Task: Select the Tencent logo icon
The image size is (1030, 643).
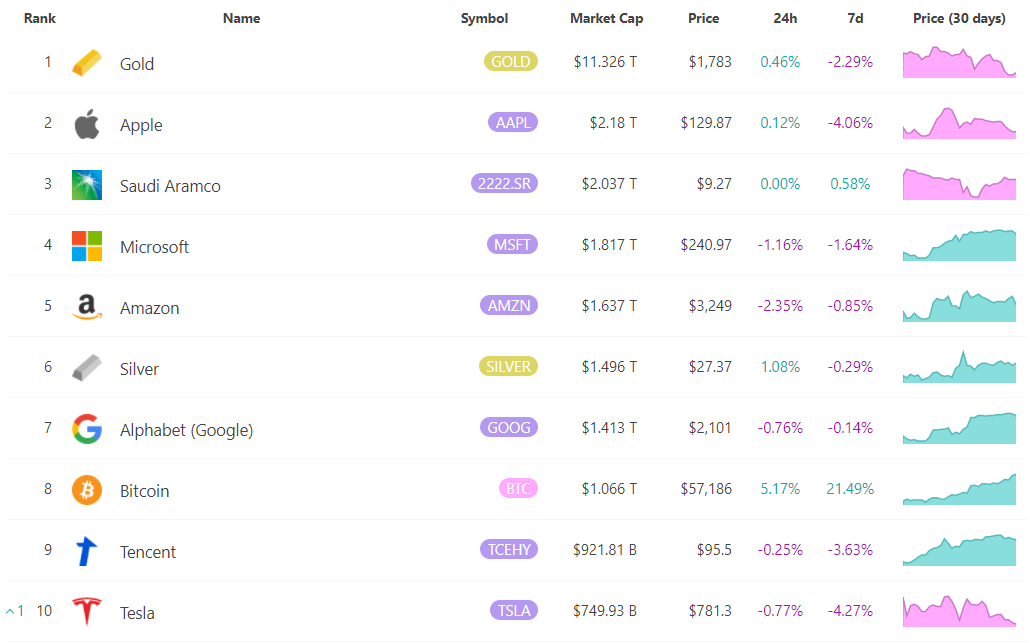Action: click(87, 551)
